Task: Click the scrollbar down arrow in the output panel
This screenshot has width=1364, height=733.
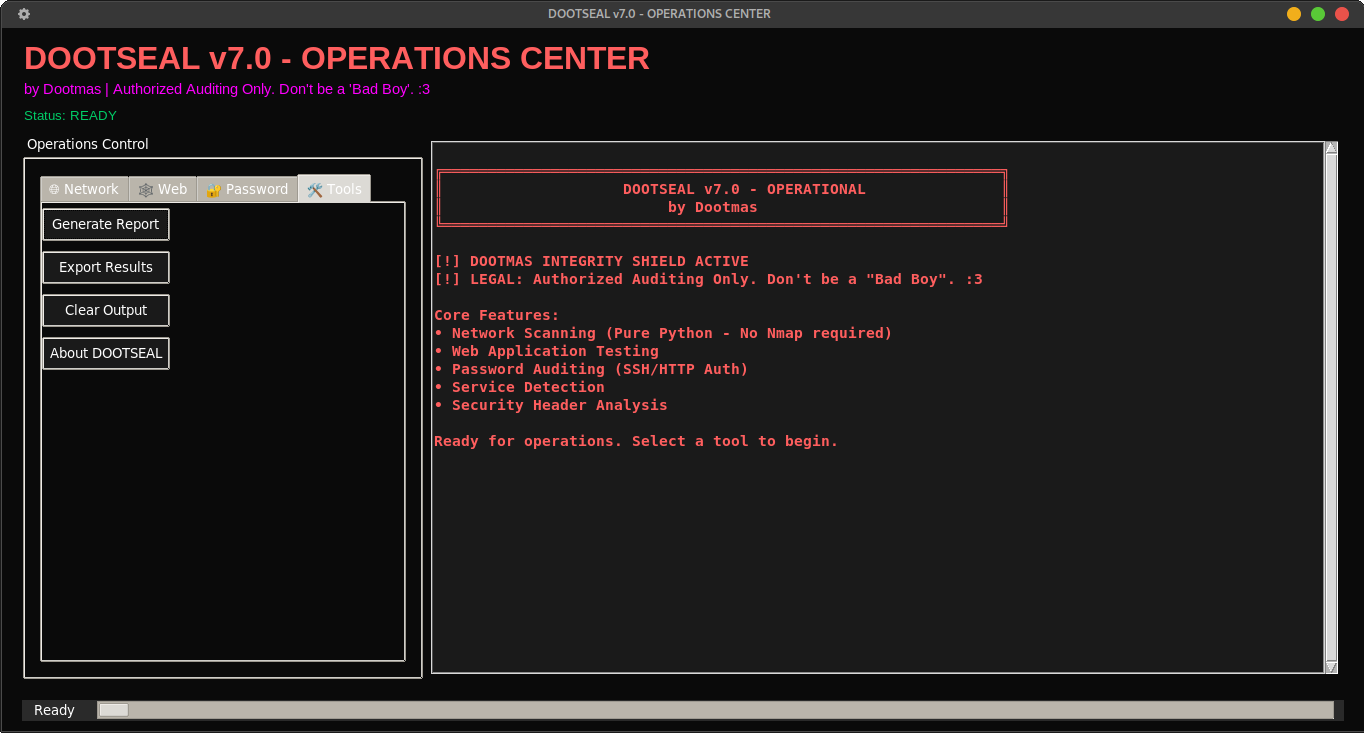Action: (x=1331, y=666)
